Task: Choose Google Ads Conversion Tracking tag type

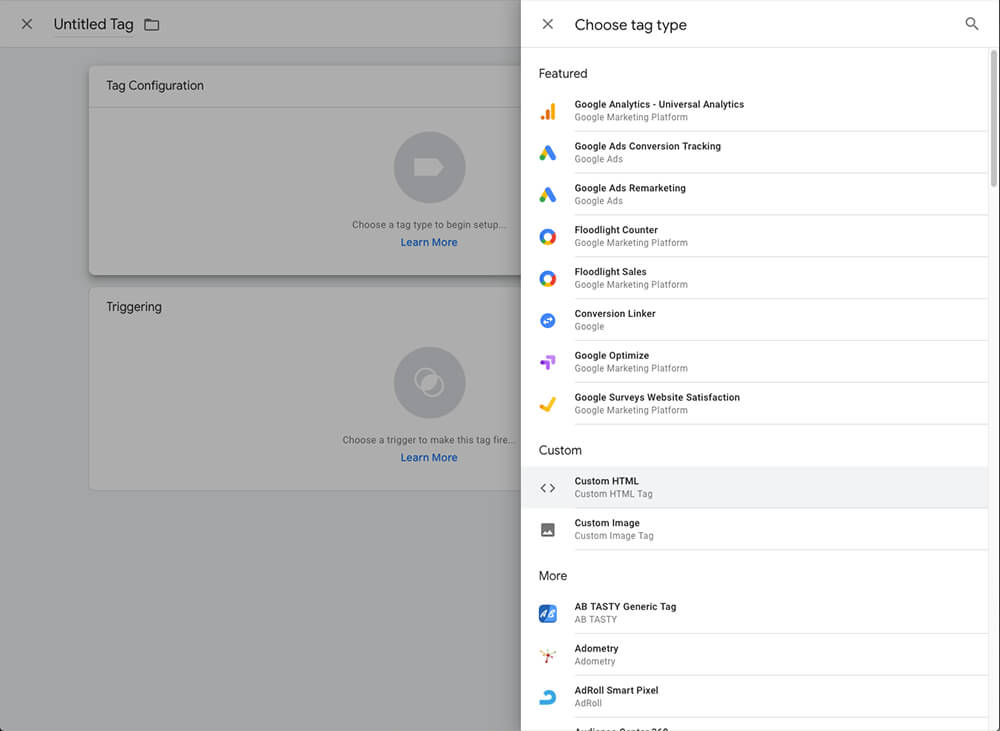Action: [755, 152]
